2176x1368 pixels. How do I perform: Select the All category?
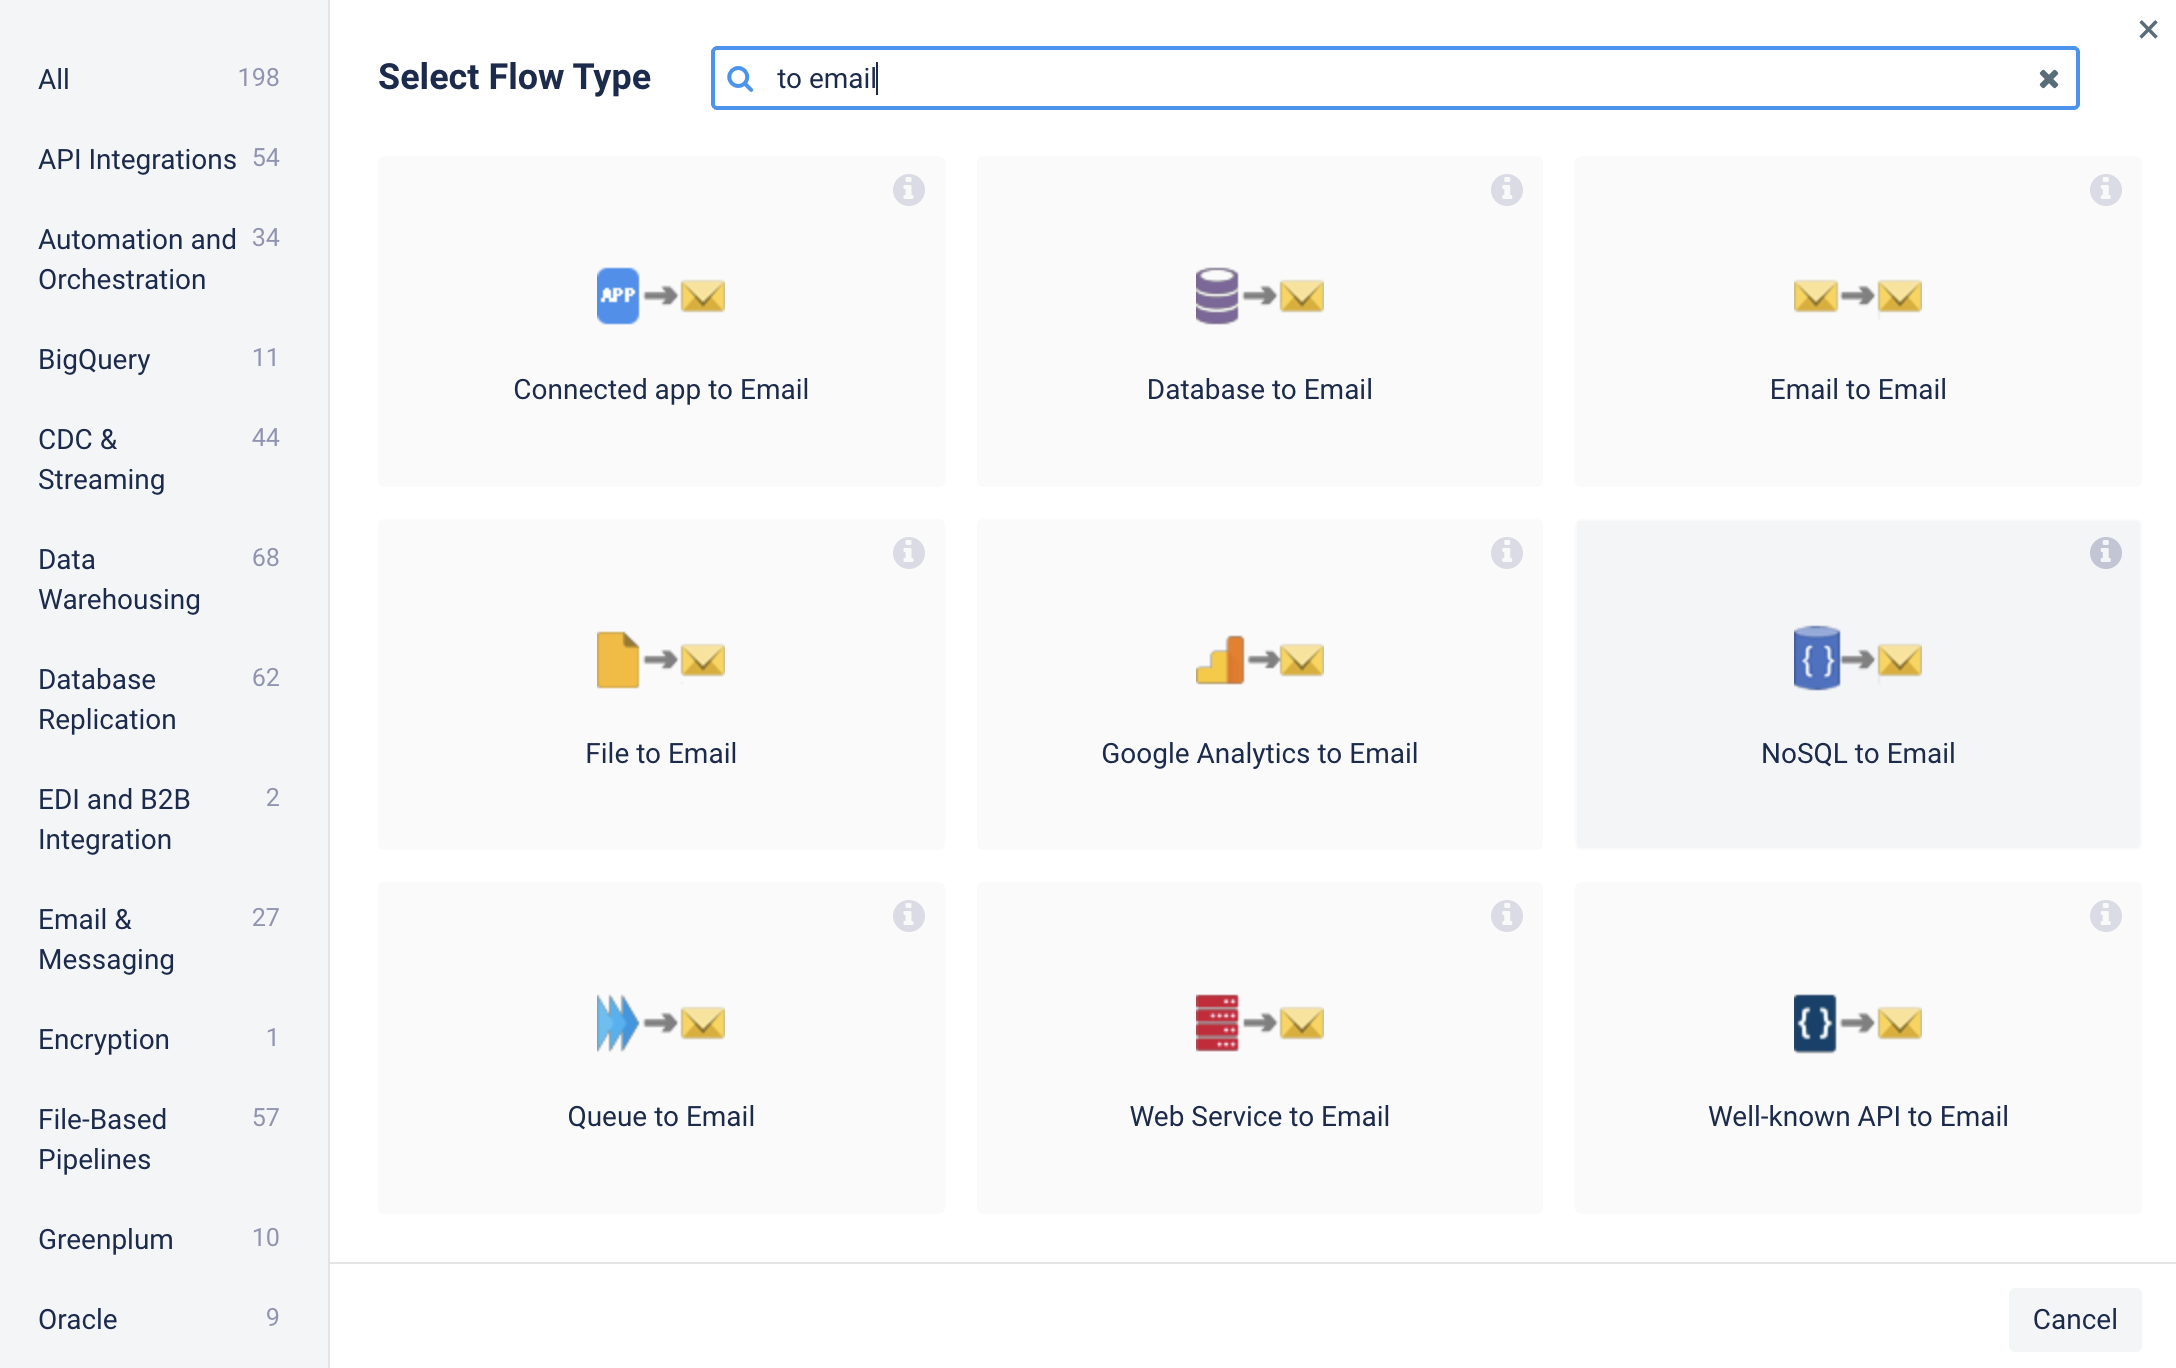(159, 78)
